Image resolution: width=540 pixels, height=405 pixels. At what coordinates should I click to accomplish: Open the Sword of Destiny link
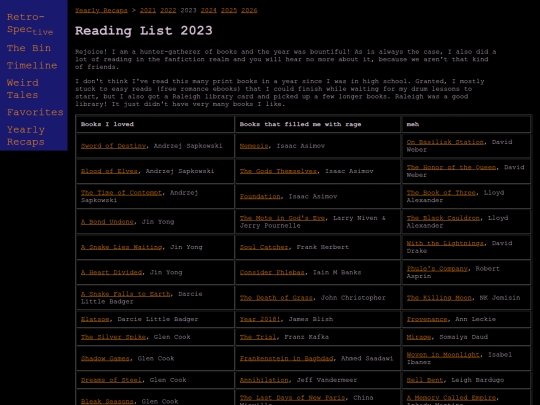[x=113, y=146]
